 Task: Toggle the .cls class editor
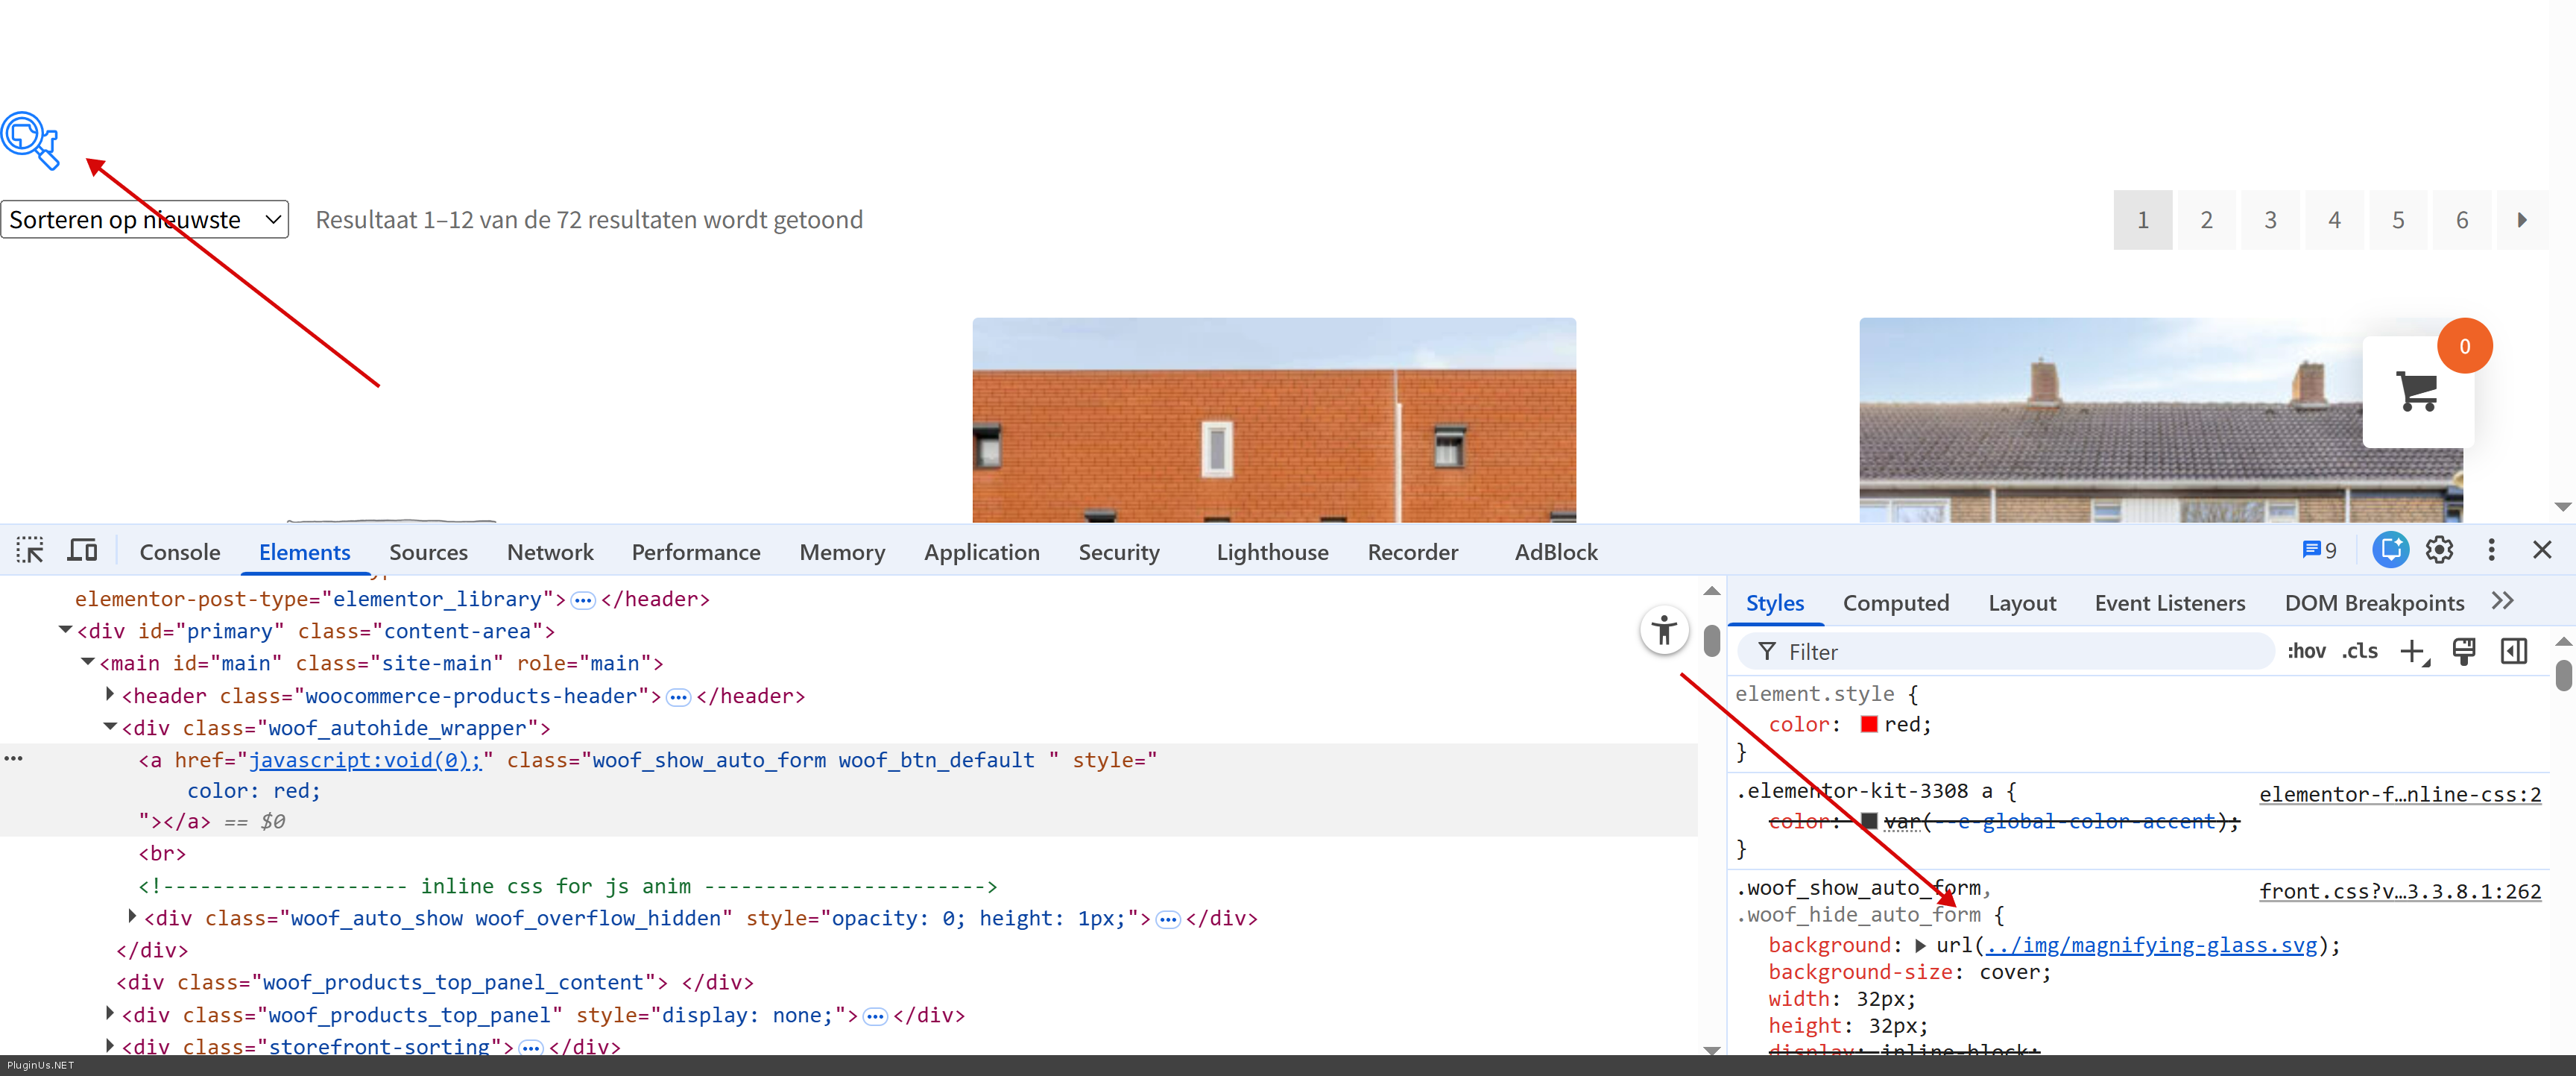2360,652
